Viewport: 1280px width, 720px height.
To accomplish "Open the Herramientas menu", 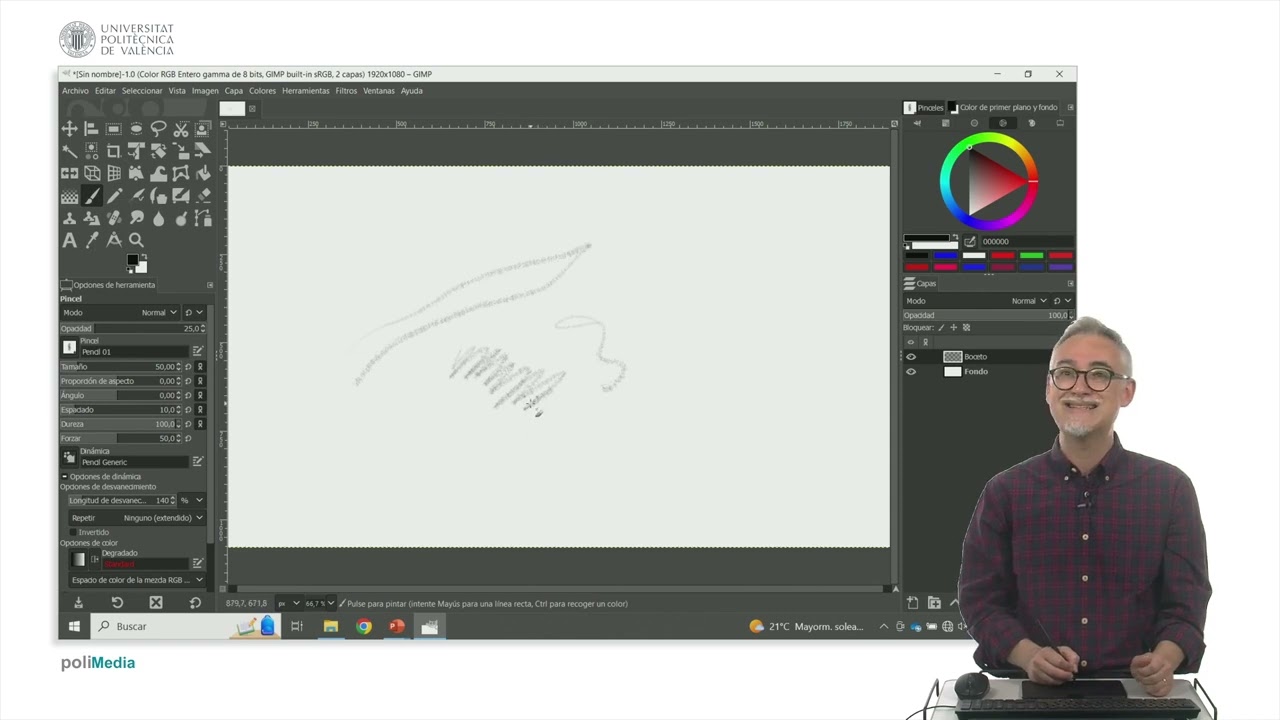I will coord(305,91).
